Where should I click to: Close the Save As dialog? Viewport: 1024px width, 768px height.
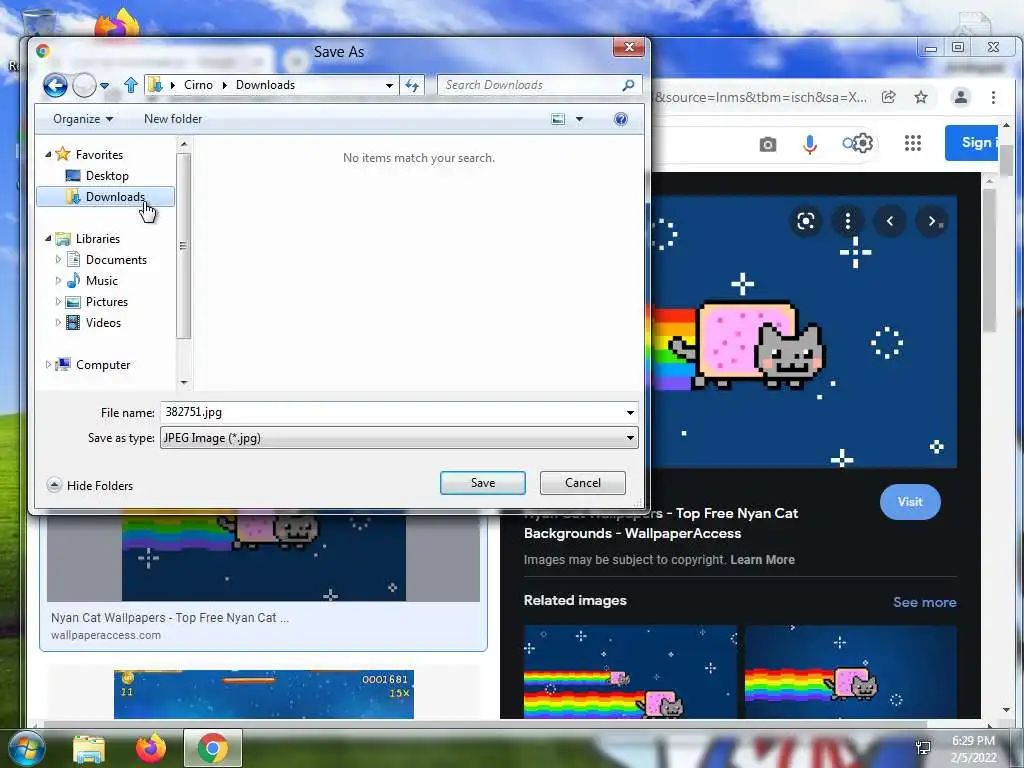click(x=629, y=47)
